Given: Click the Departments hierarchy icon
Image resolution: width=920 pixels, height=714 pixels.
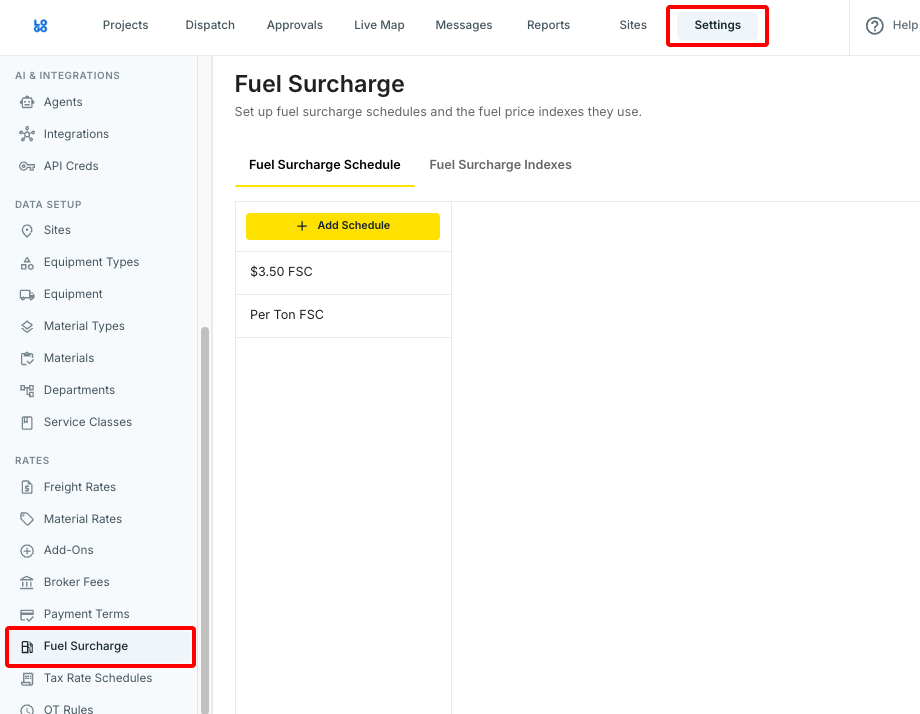Looking at the screenshot, I should click(27, 390).
